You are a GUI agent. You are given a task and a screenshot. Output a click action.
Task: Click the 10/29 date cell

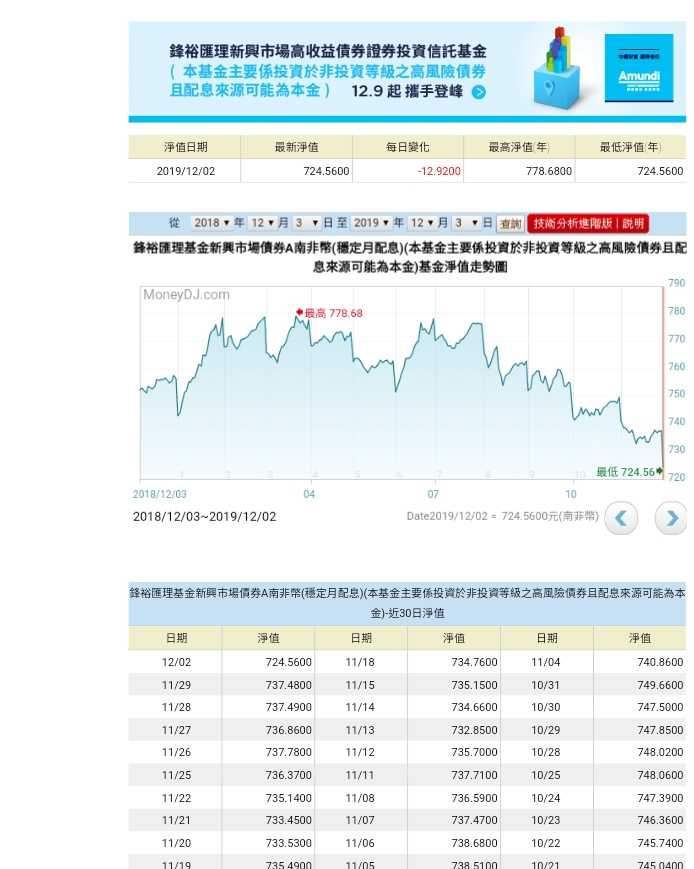coord(546,730)
